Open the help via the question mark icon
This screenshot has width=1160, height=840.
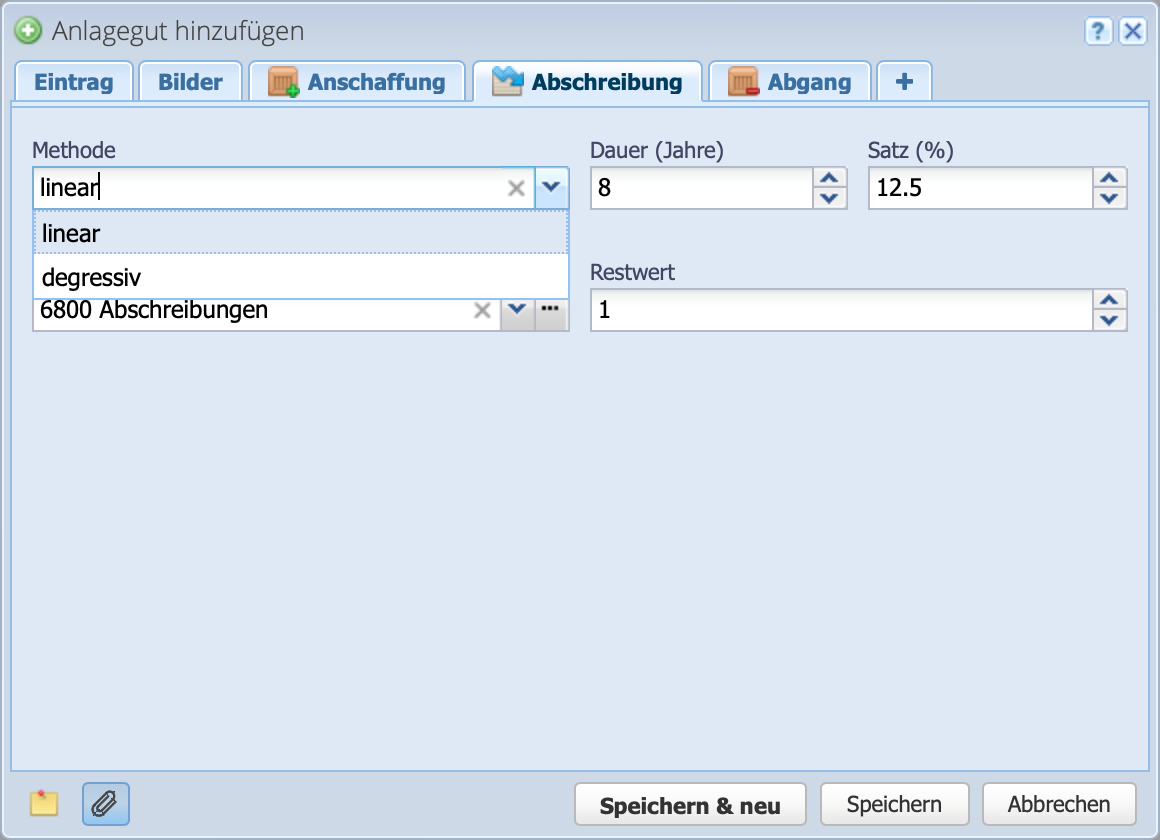(1098, 31)
